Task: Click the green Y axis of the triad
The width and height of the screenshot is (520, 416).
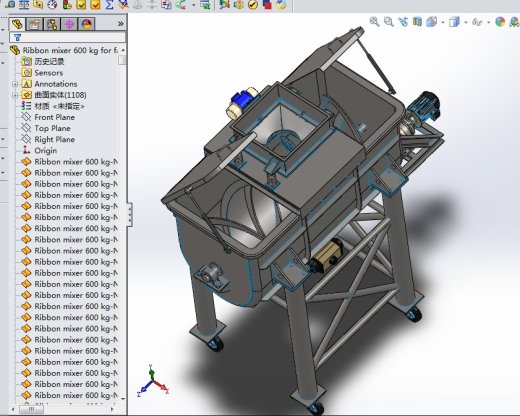Action: [x=151, y=372]
